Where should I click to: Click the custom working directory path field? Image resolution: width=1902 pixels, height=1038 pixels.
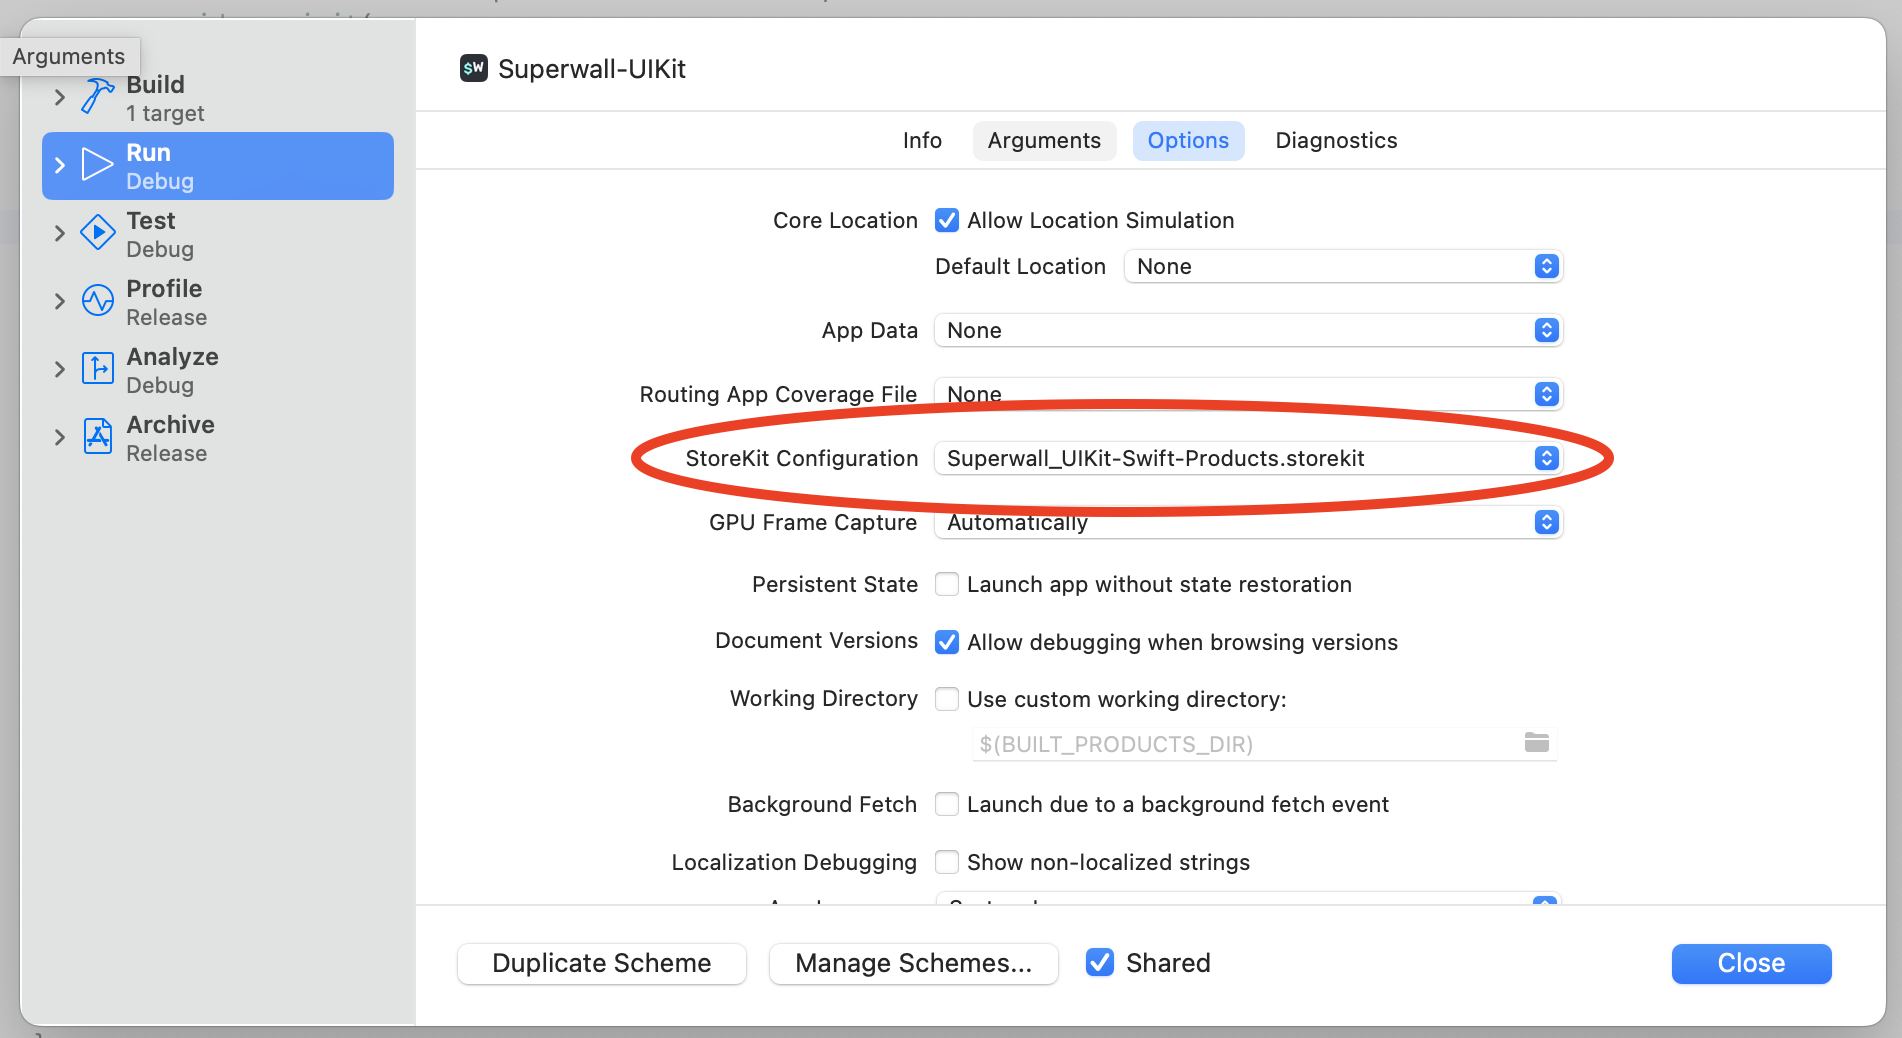coord(1240,744)
